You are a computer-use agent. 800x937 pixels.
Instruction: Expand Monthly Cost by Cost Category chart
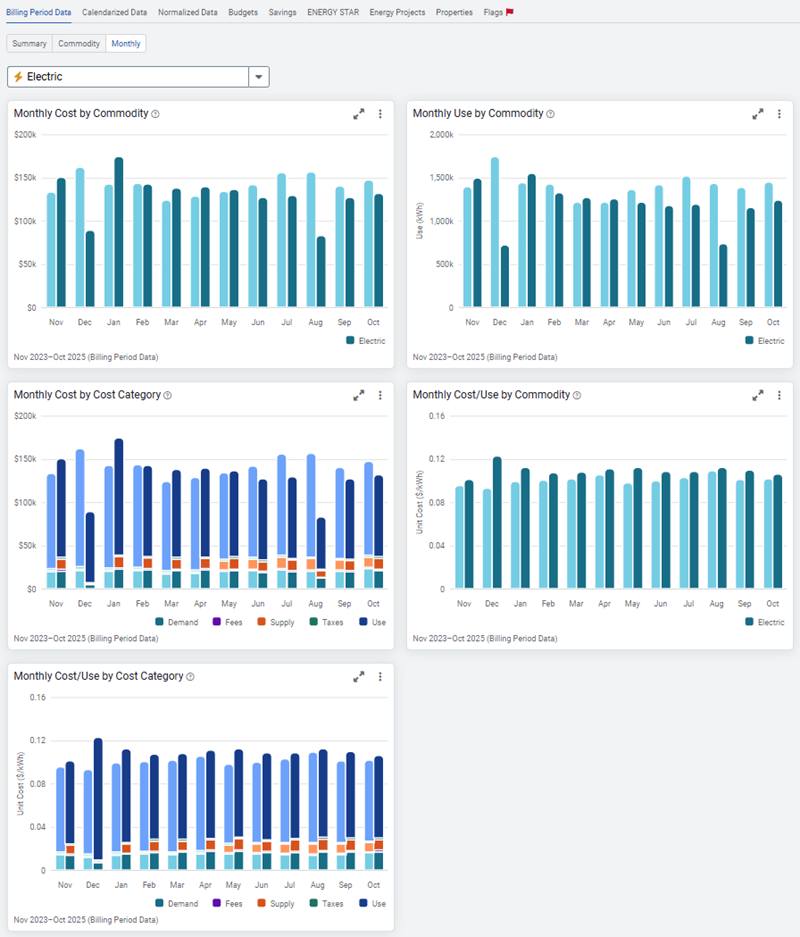click(x=358, y=395)
